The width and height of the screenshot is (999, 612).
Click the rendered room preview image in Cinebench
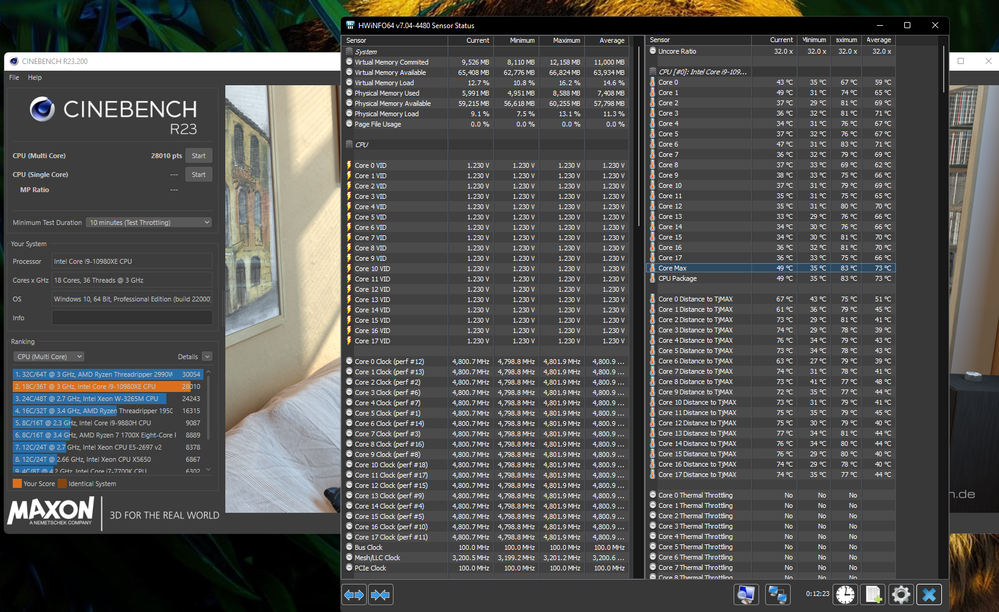click(282, 299)
